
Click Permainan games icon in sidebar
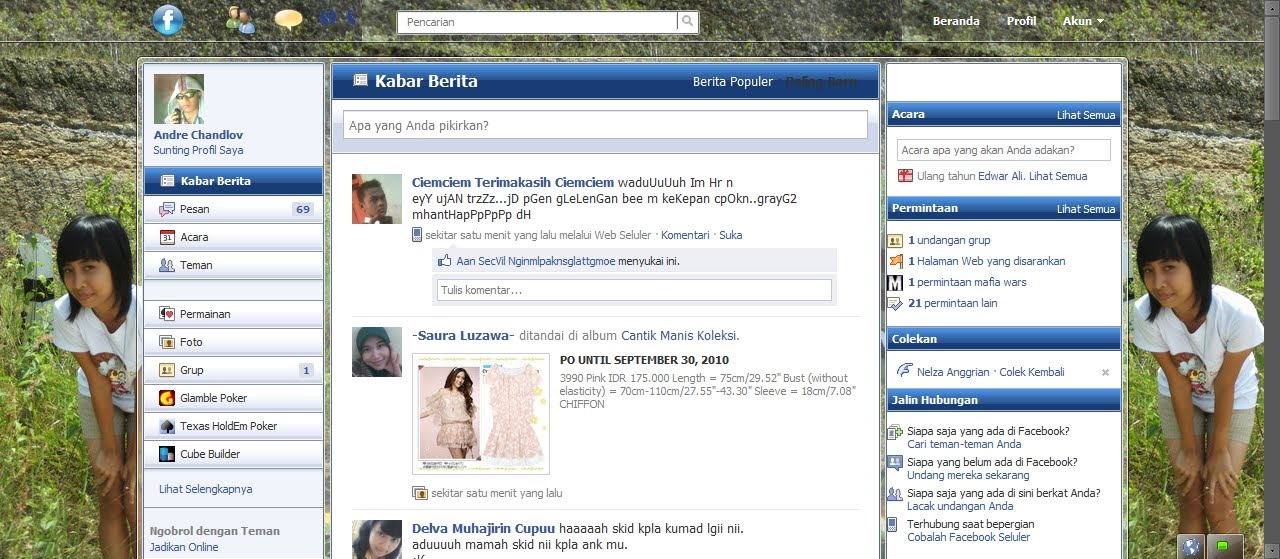[167, 314]
